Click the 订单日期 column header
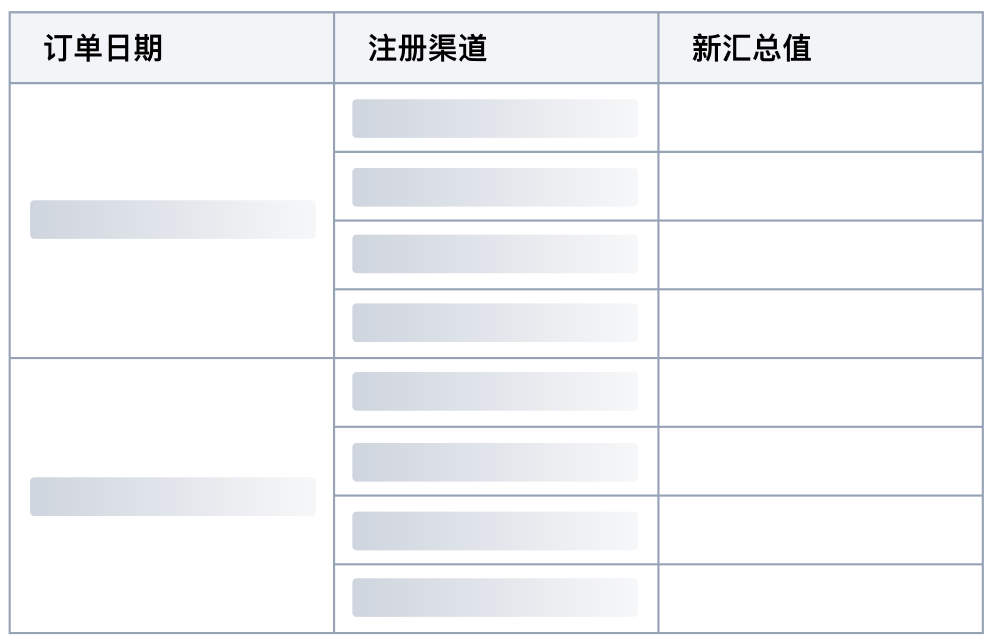This screenshot has width=992, height=644. click(104, 49)
